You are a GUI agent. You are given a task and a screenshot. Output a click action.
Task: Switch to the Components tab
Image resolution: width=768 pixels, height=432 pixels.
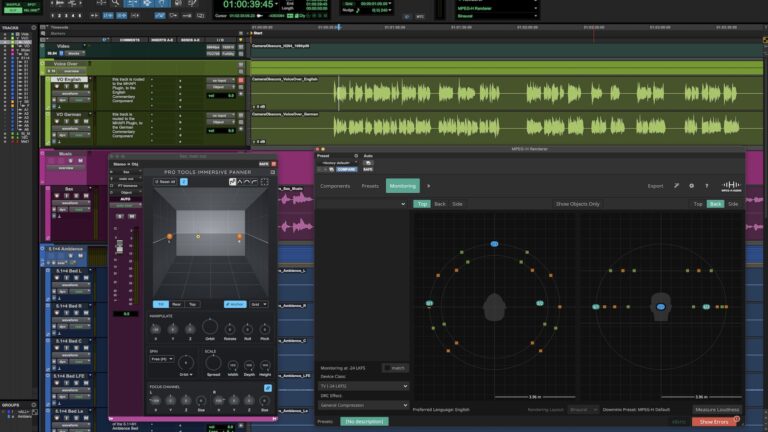pos(335,186)
